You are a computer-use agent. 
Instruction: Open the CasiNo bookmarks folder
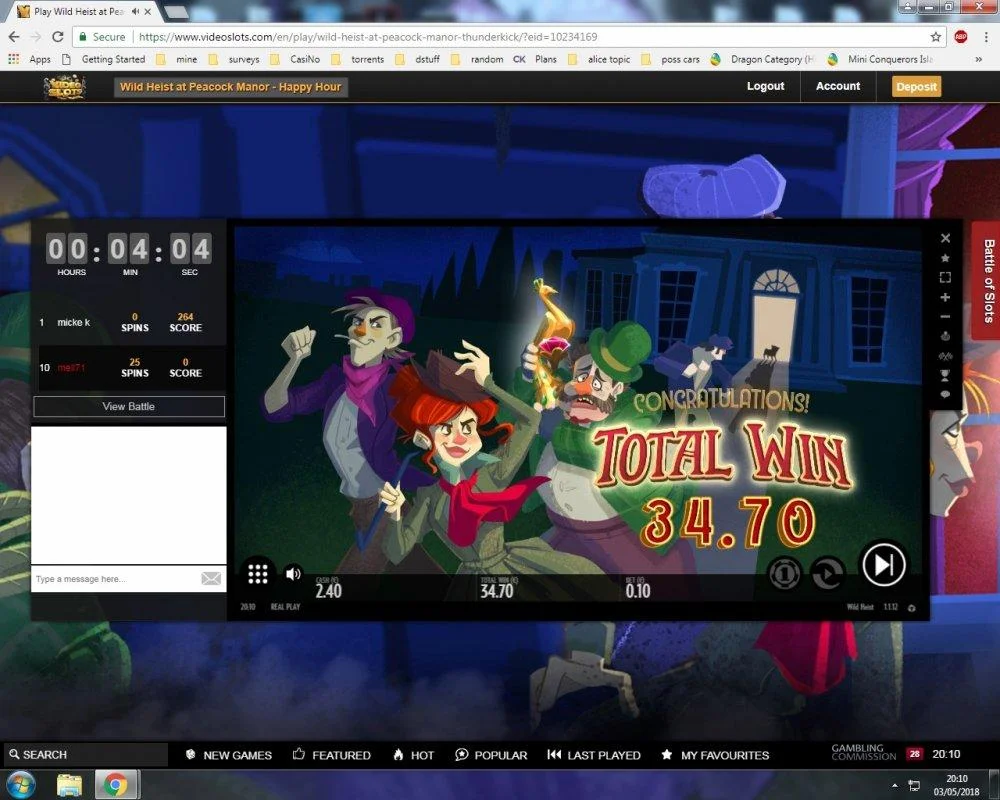click(295, 59)
